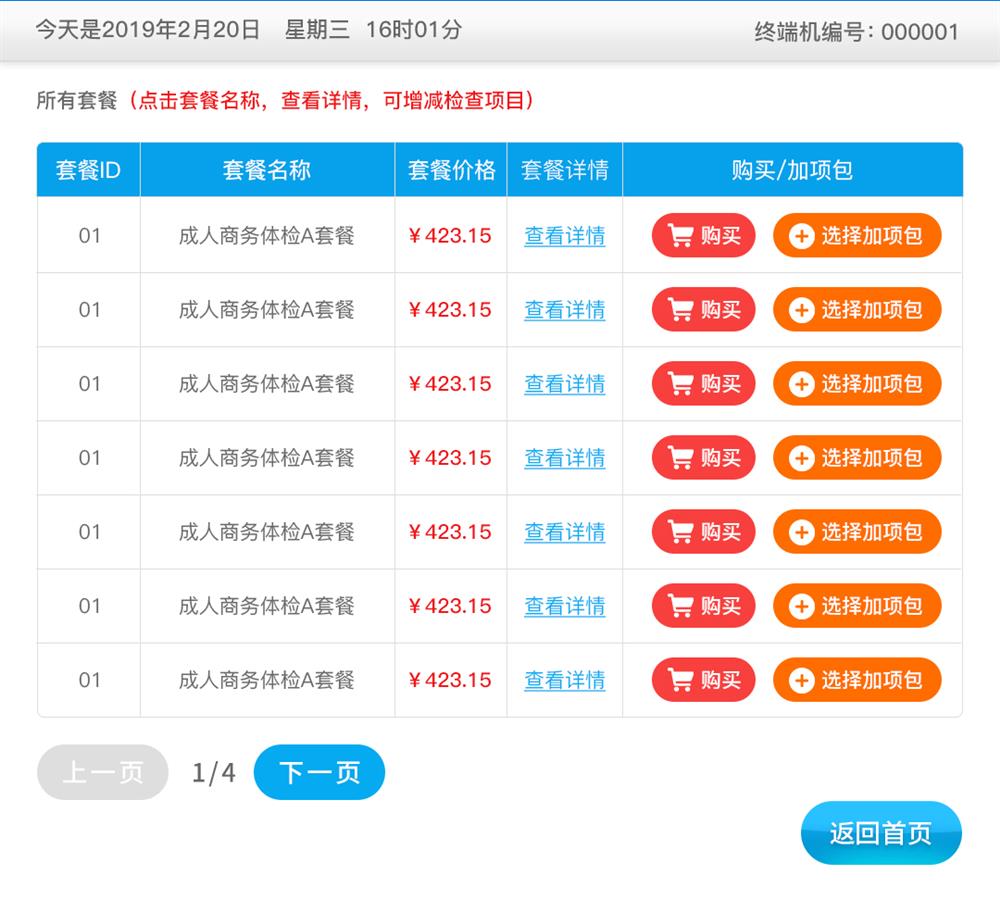The height and width of the screenshot is (912, 1000).
Task: Click the 购买/加项包 column header
Action: coord(792,170)
